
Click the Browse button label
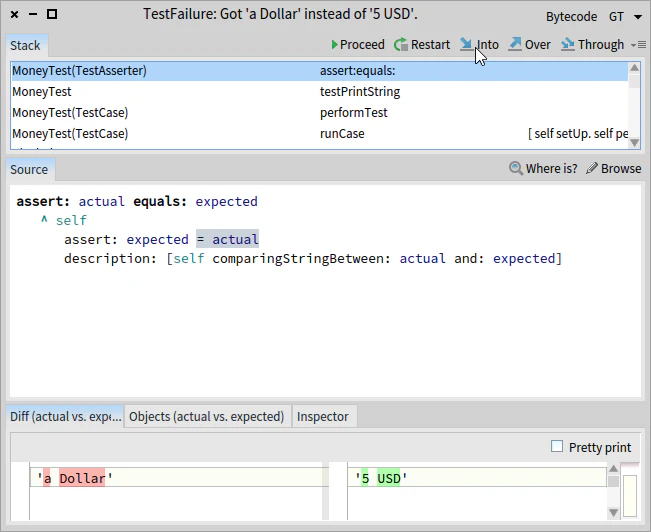tap(621, 169)
